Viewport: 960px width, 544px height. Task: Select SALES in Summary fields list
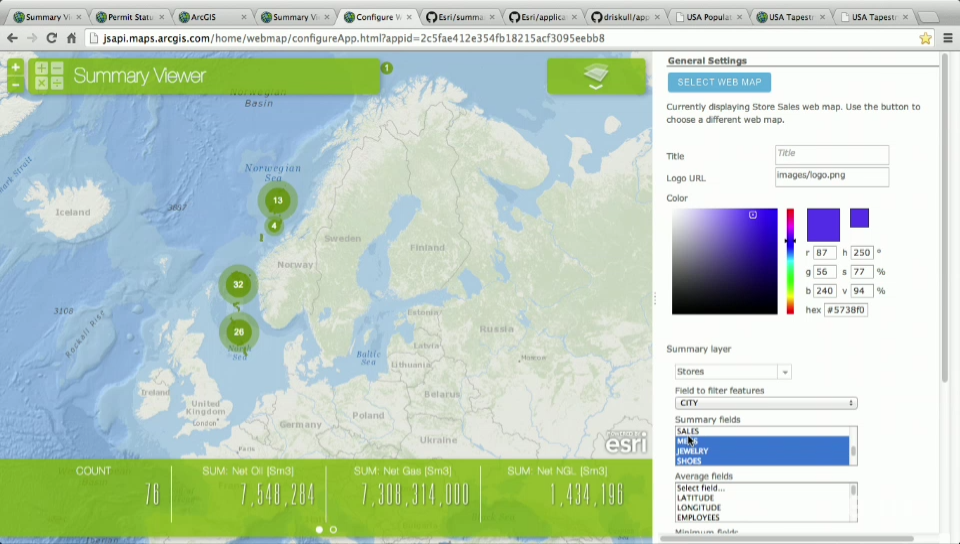(x=762, y=431)
